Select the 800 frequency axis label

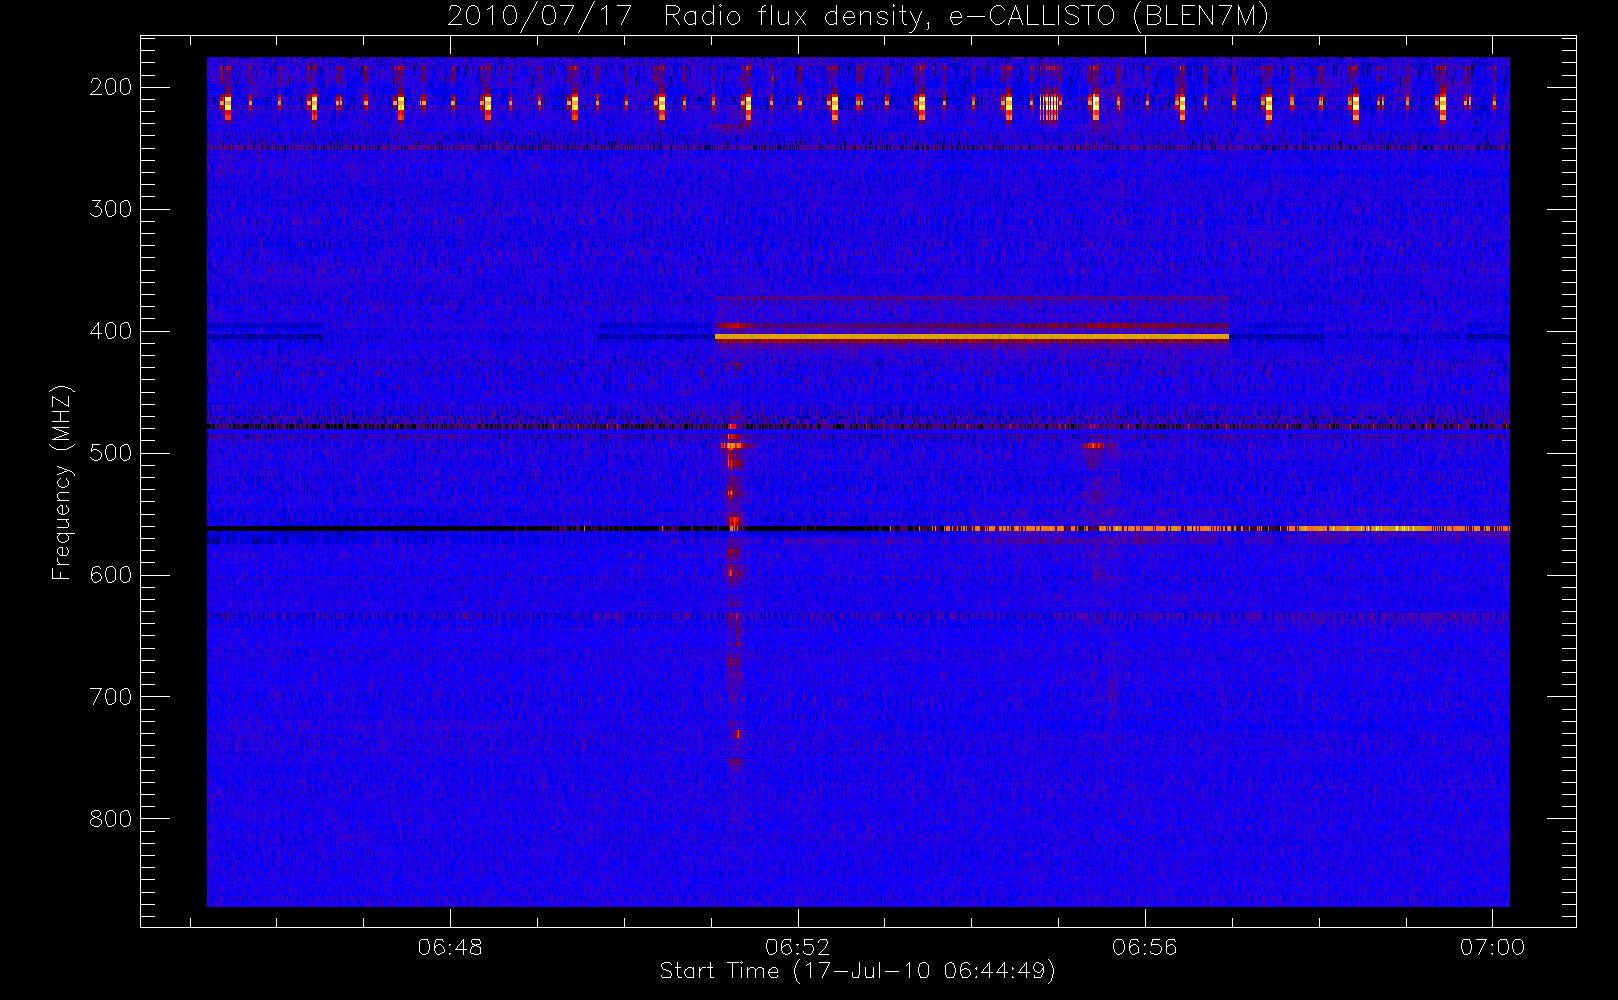pos(111,819)
